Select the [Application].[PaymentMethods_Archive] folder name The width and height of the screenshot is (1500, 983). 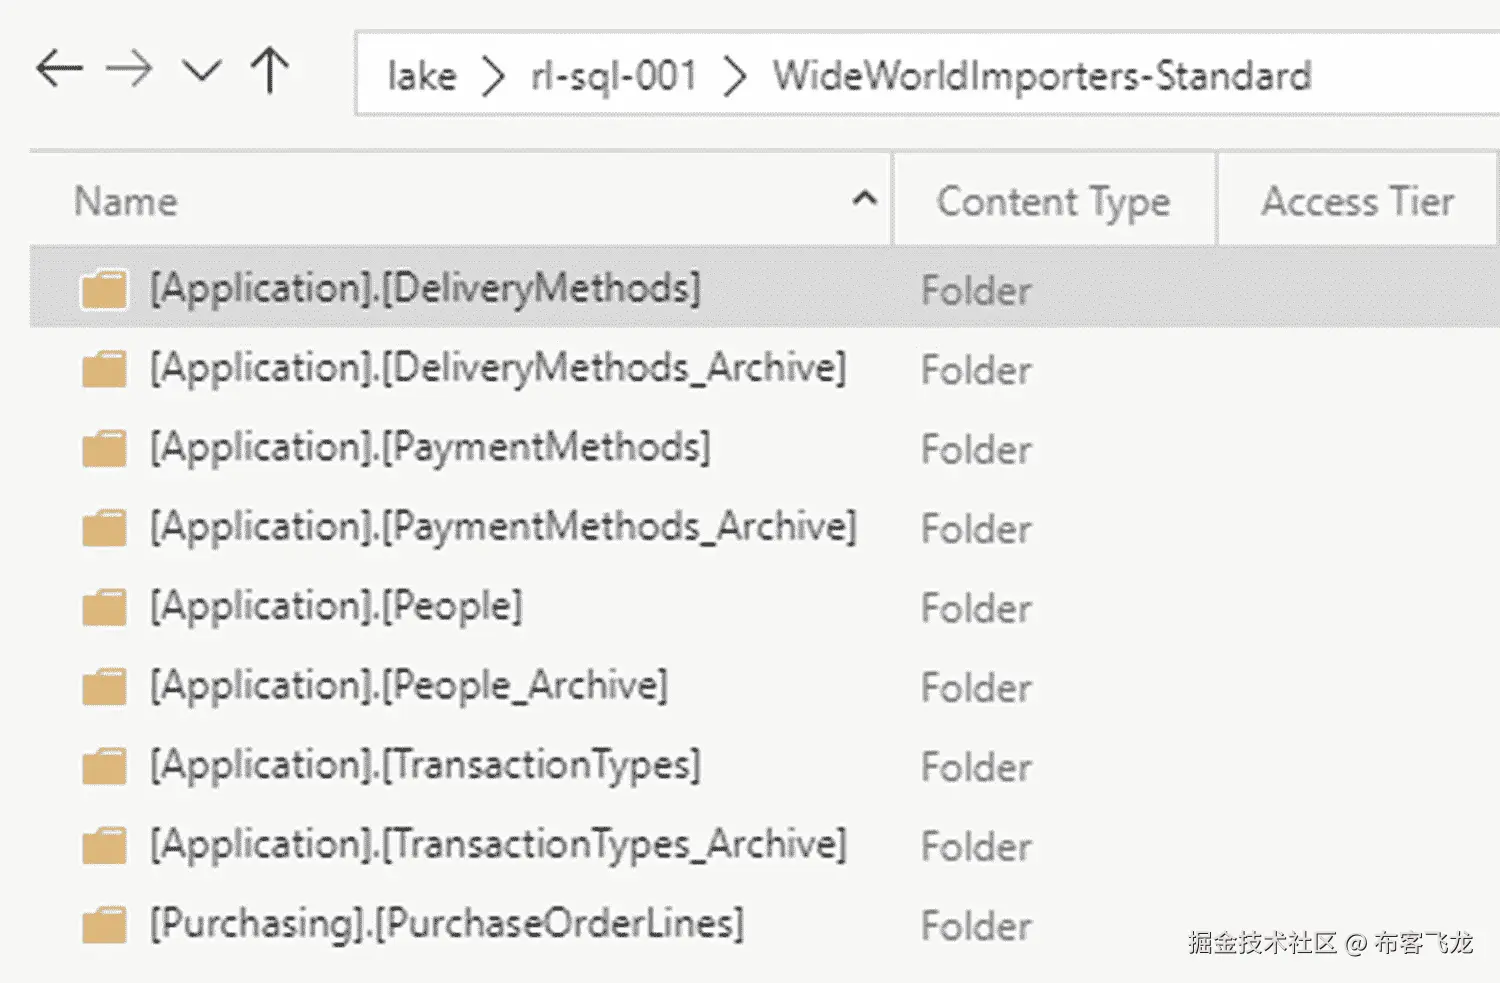[503, 527]
